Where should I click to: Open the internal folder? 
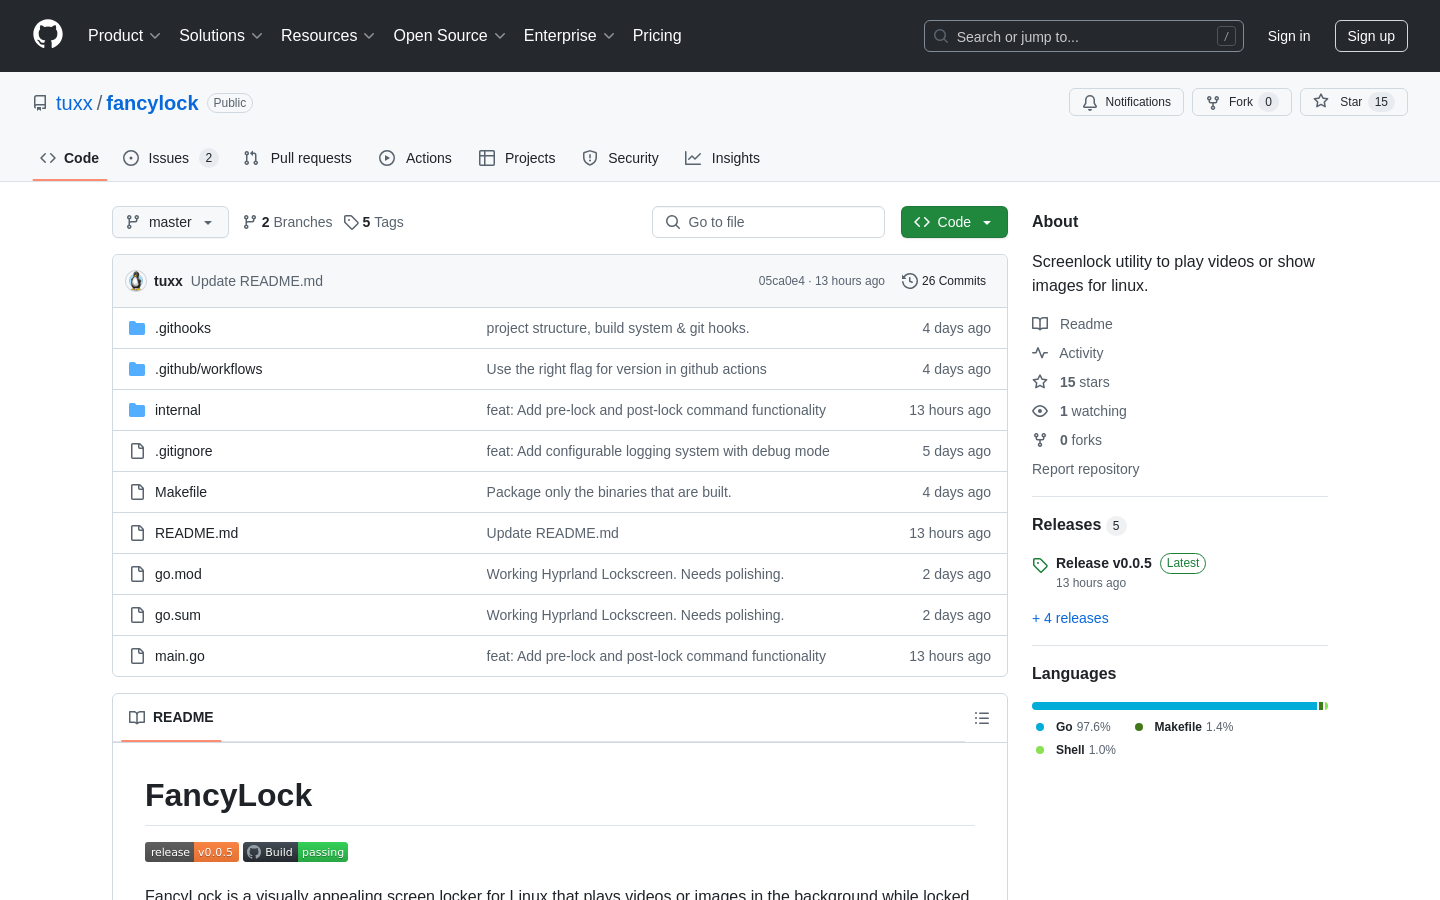(x=178, y=410)
